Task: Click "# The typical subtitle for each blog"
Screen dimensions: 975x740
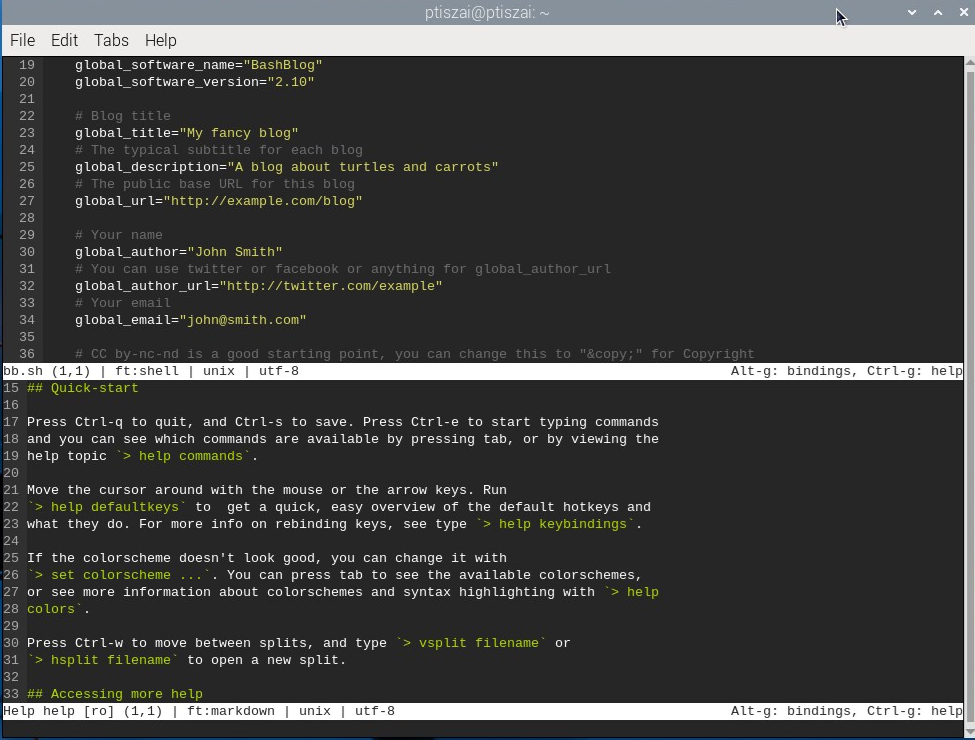Action: pos(219,150)
